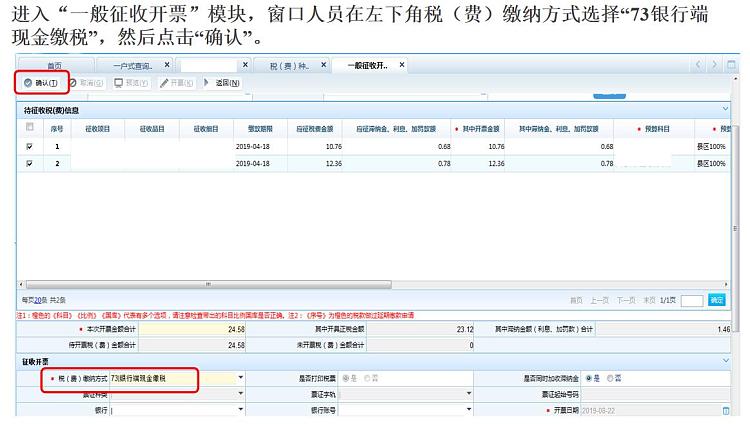
Task: Click the 票证起始号码 field
Action: click(655, 394)
